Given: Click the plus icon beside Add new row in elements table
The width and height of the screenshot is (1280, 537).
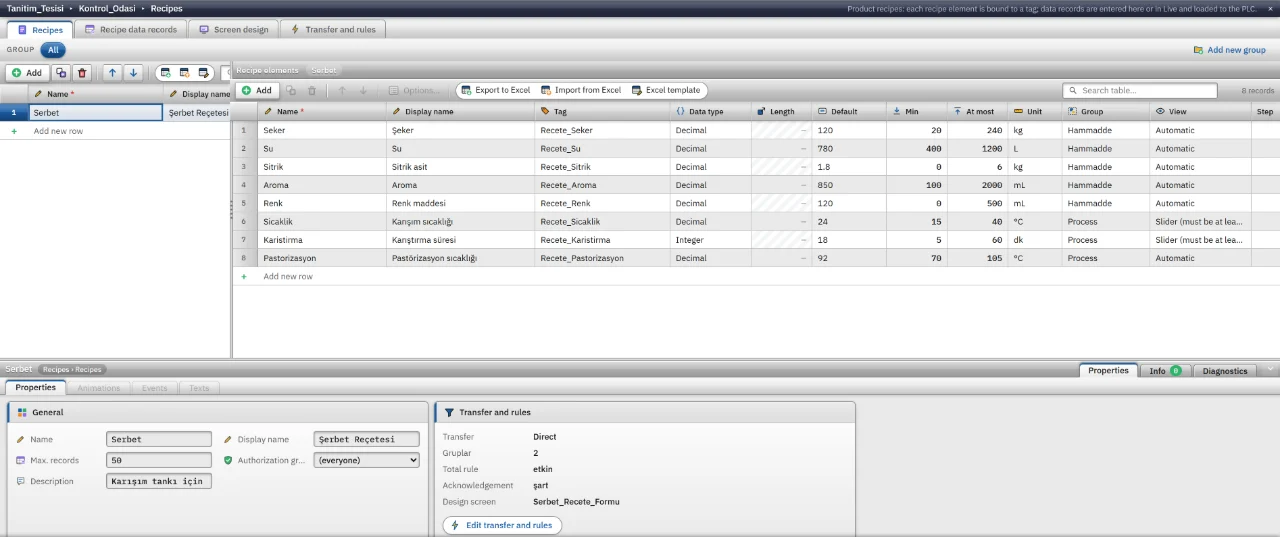Looking at the screenshot, I should tap(244, 276).
